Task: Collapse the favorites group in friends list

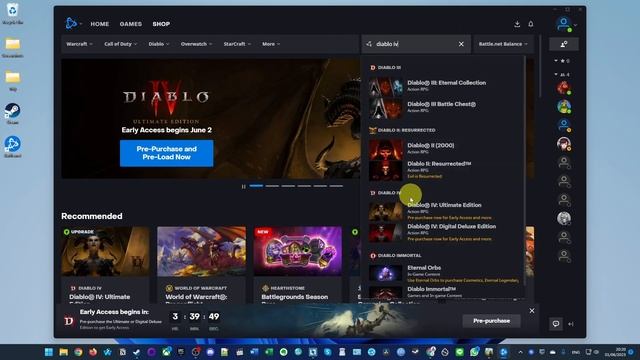Action: point(562,61)
